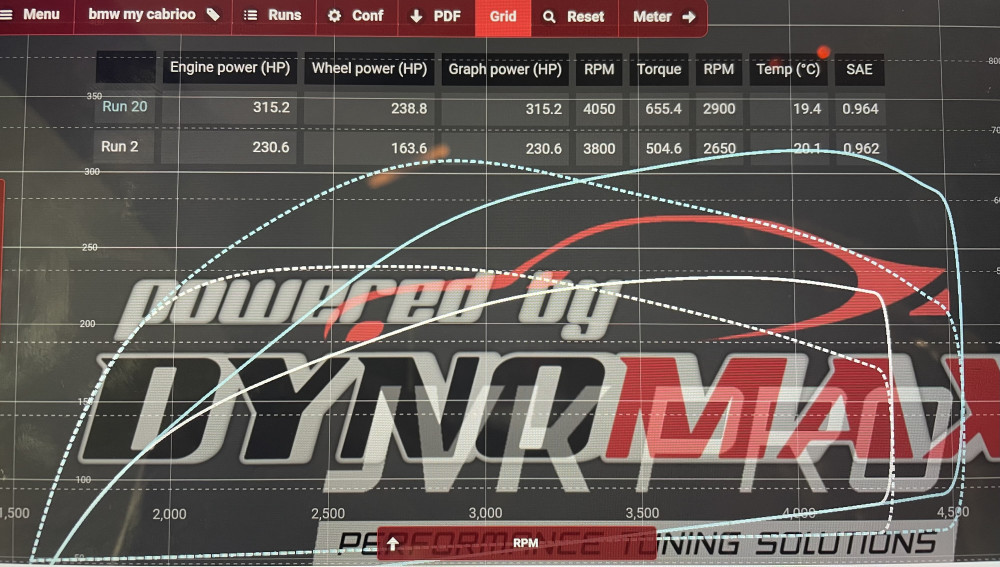1000x567 pixels.
Task: Toggle visibility of Run 20
Action: click(x=125, y=107)
